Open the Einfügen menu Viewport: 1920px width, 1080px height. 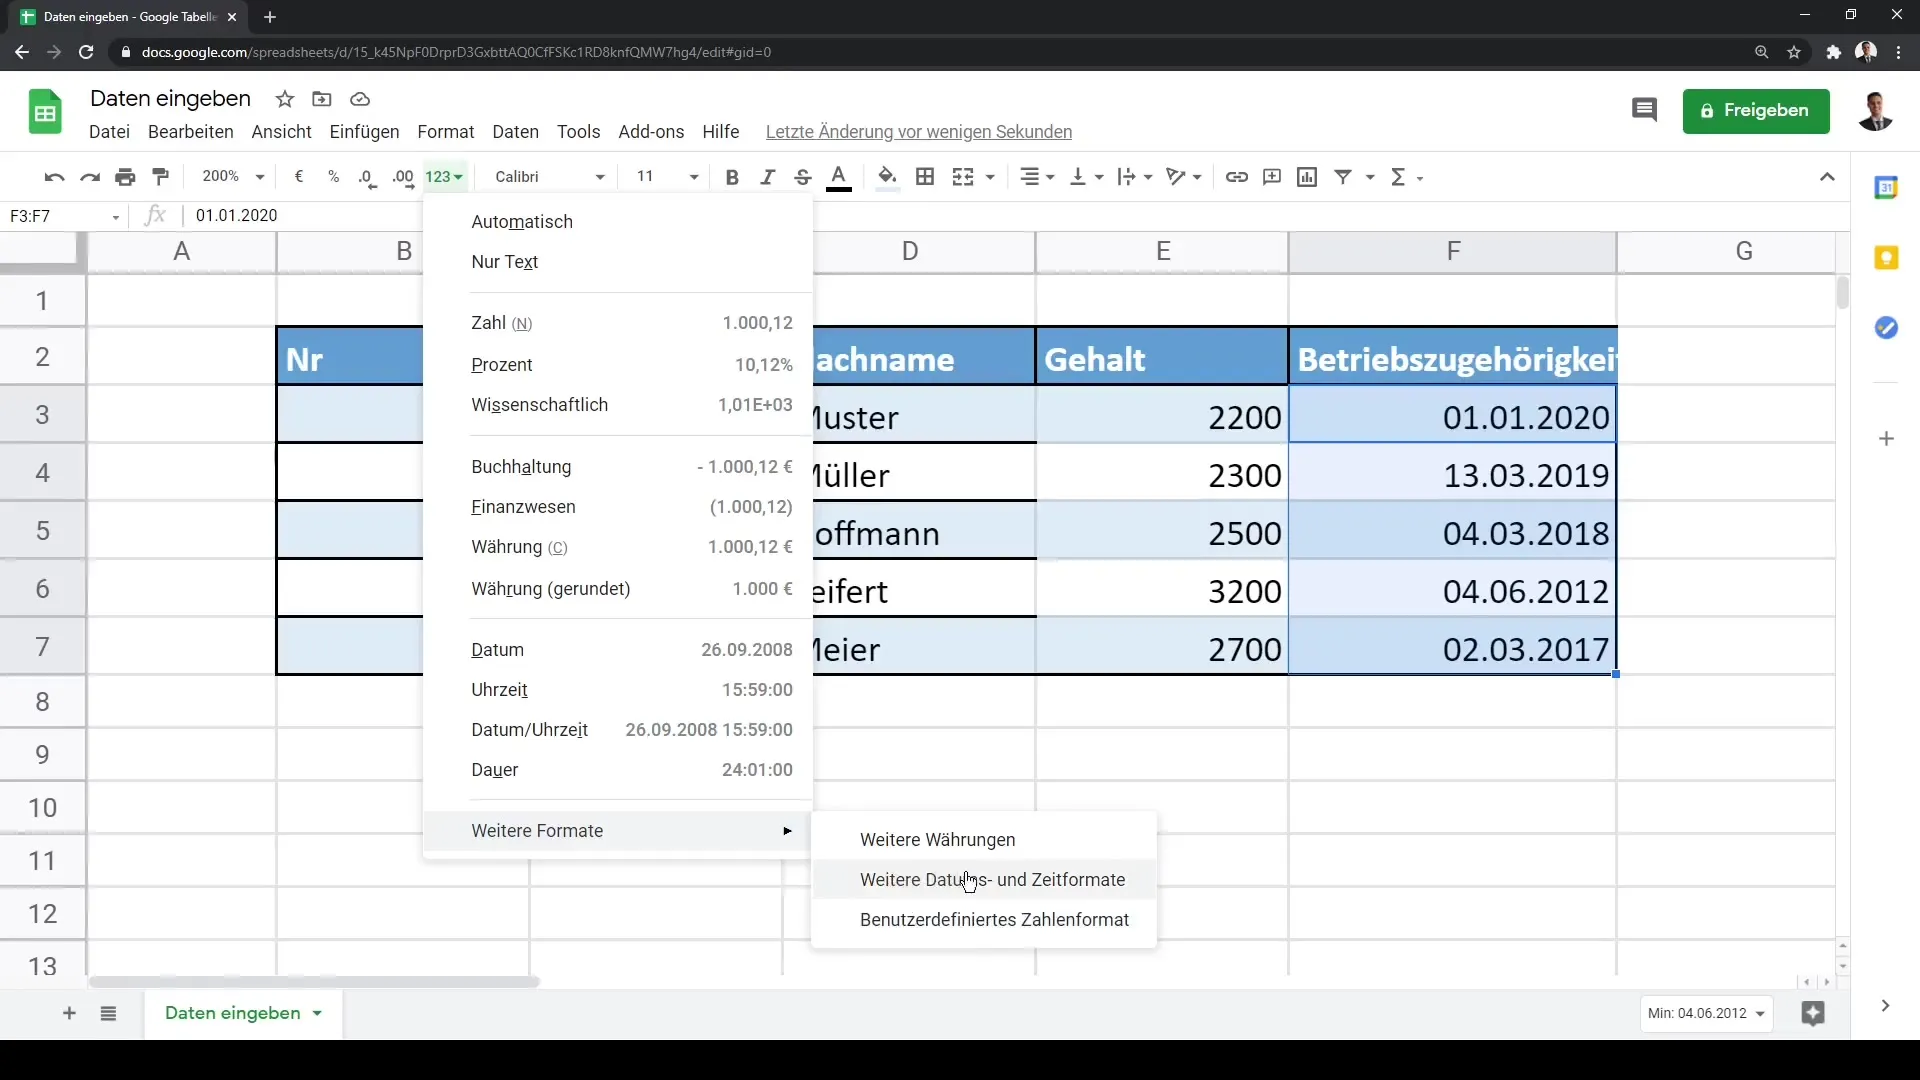click(364, 132)
